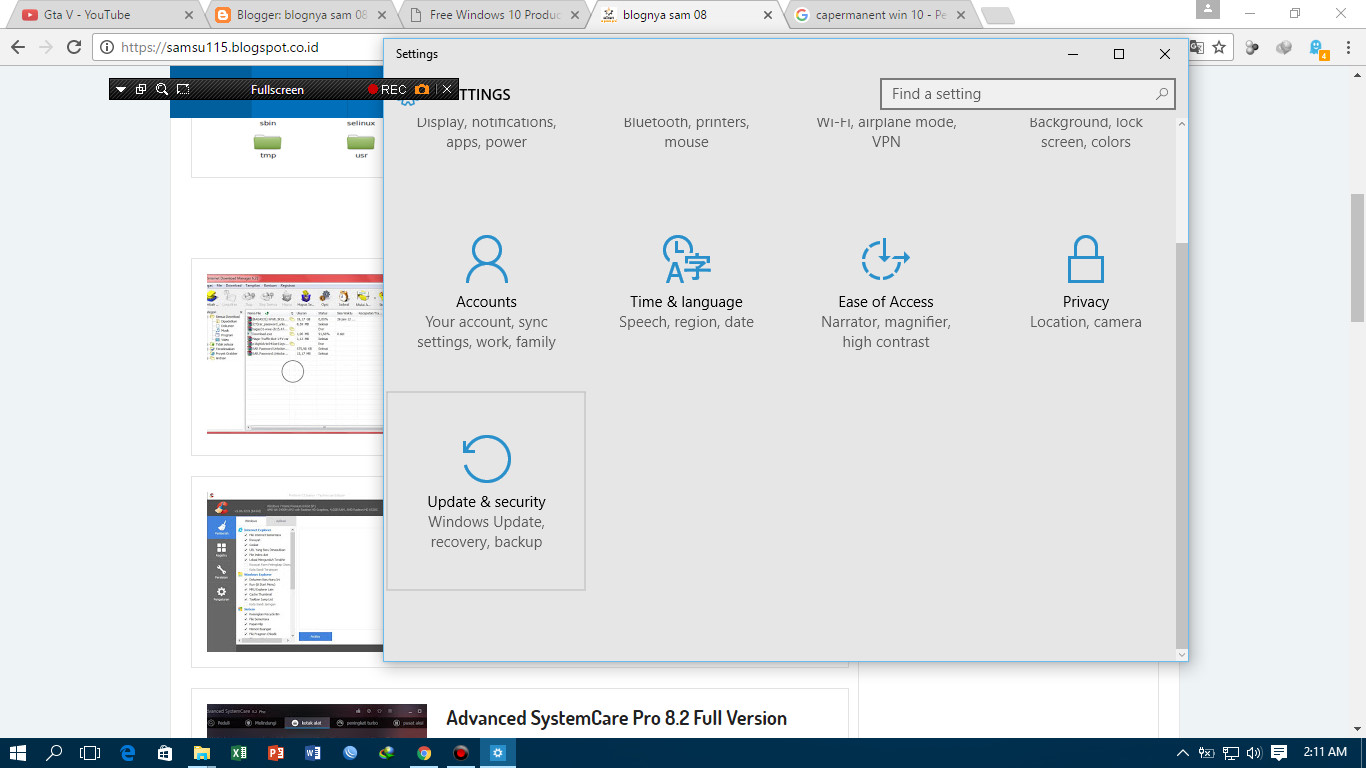Select the region capture tool on recorder toolbar
Image resolution: width=1366 pixels, height=768 pixels.
tap(182, 89)
